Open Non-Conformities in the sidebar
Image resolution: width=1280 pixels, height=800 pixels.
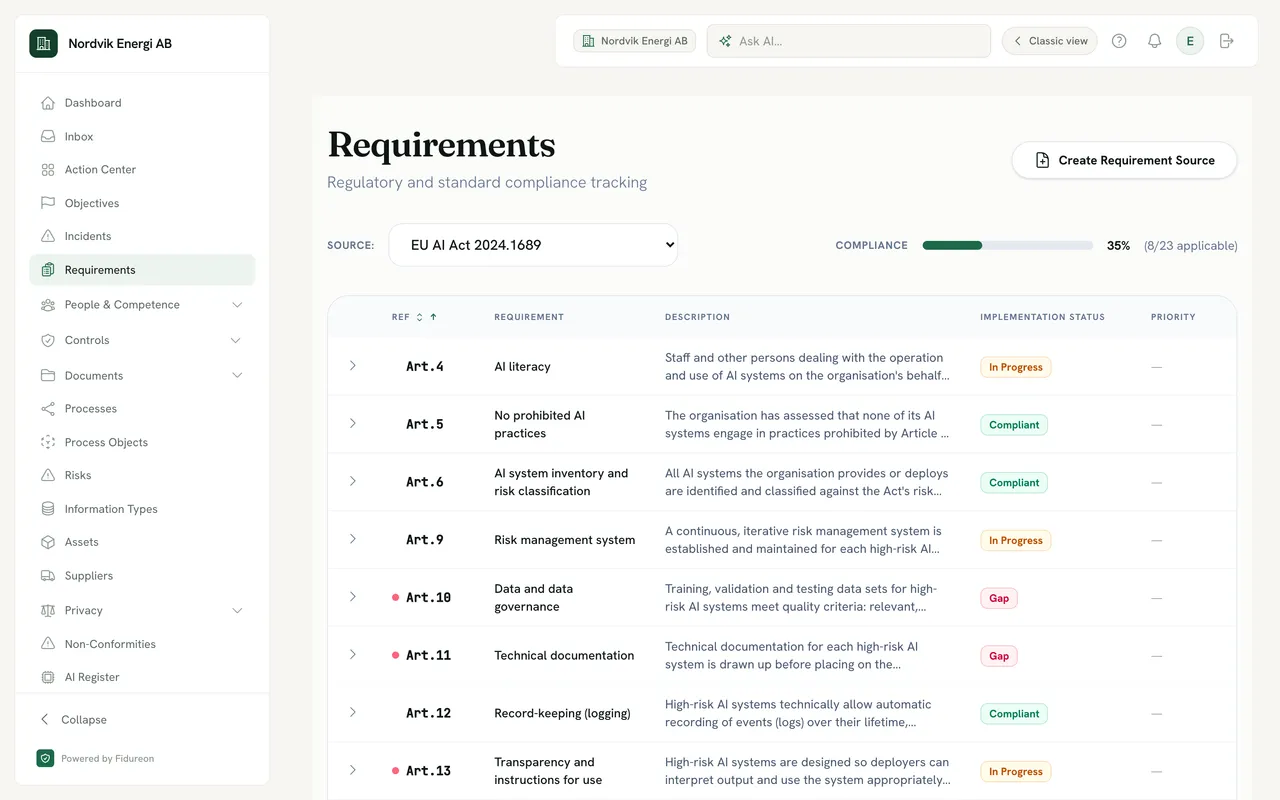[x=142, y=644]
